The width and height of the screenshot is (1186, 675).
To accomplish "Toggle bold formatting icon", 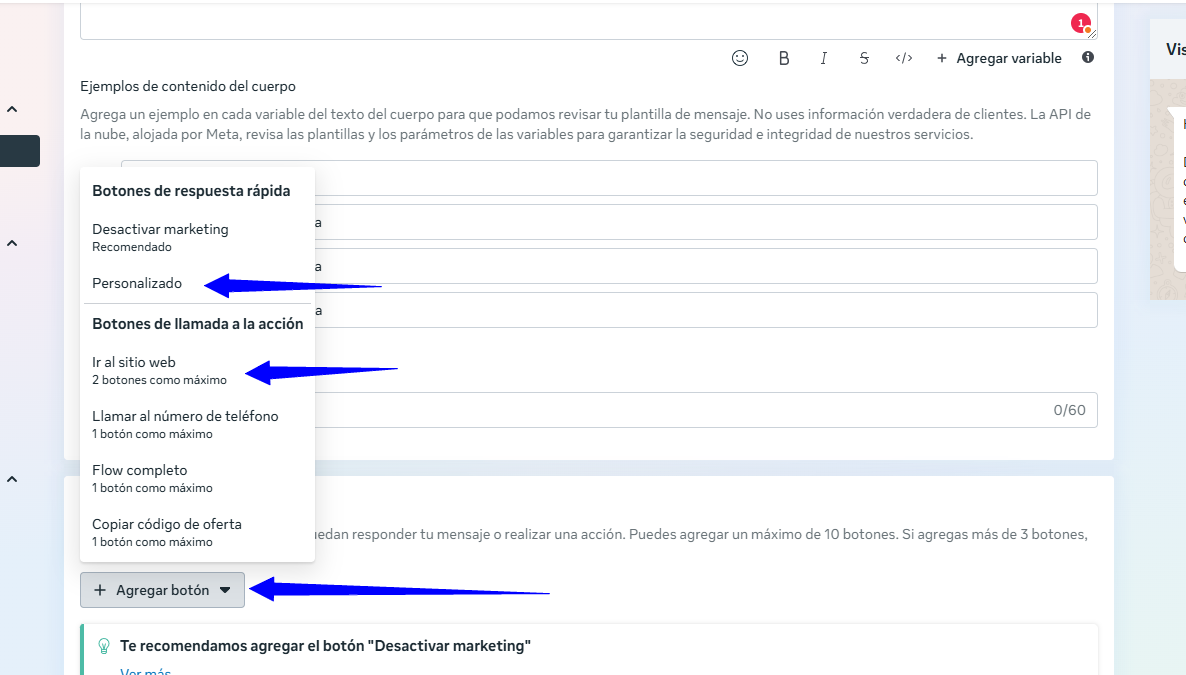I will pyautogui.click(x=784, y=58).
